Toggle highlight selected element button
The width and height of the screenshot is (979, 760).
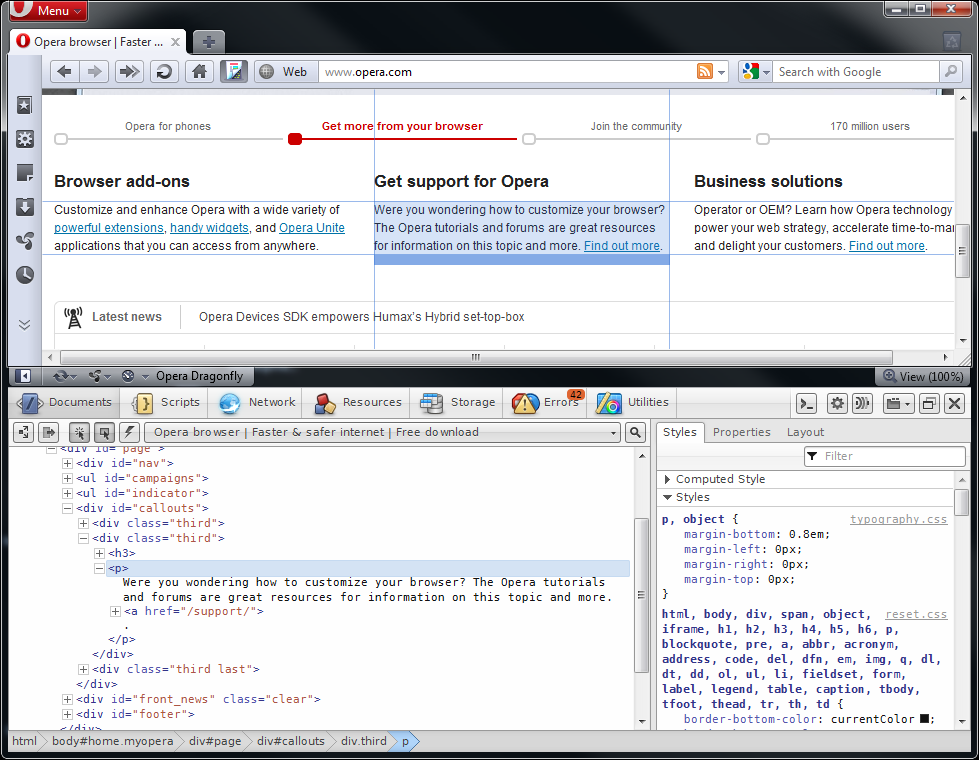[x=104, y=432]
